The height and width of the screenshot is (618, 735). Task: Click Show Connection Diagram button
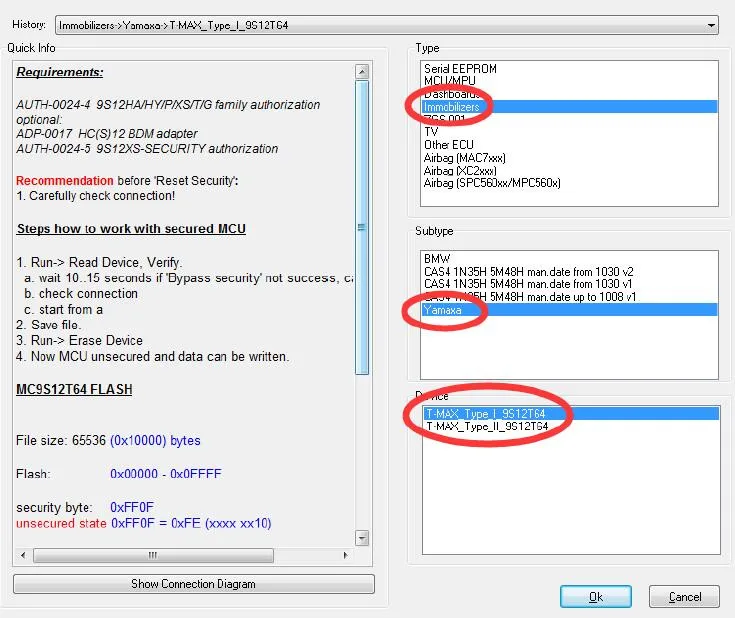[x=194, y=584]
